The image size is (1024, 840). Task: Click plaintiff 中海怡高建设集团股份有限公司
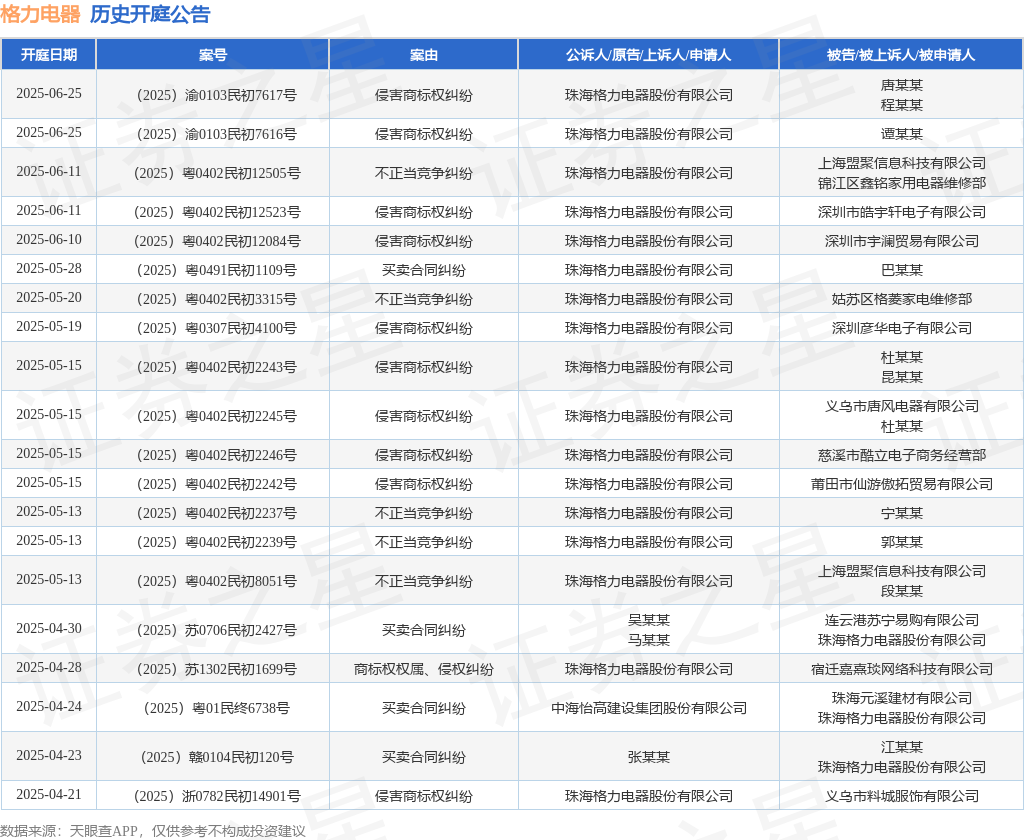pyautogui.click(x=648, y=709)
